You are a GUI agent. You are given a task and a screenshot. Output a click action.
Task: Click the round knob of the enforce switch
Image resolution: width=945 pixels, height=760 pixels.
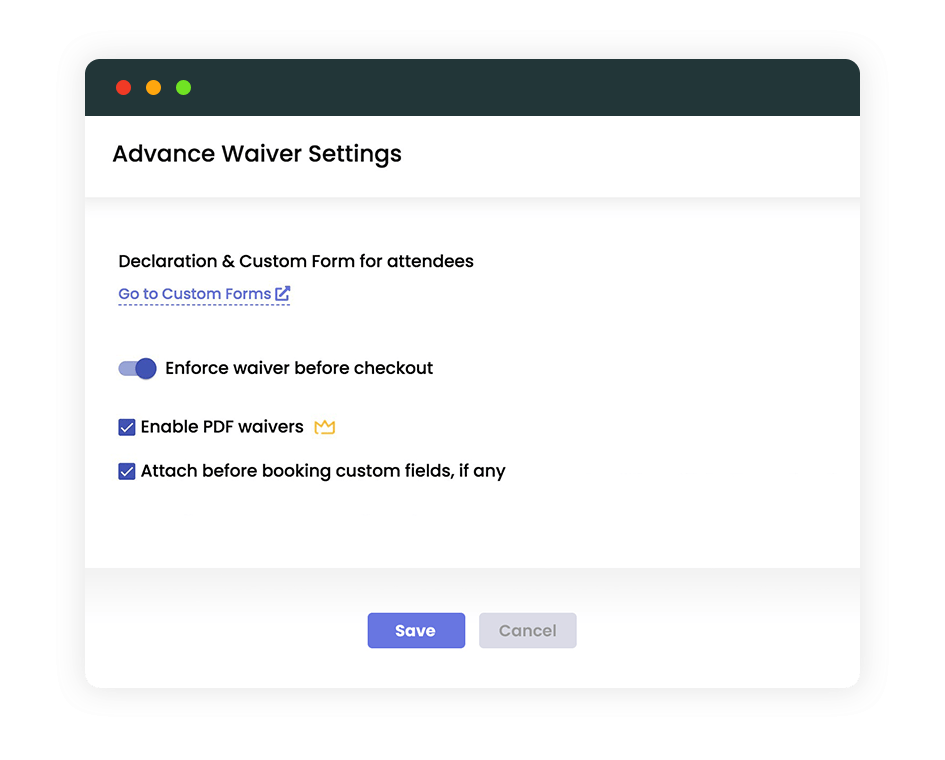(146, 368)
